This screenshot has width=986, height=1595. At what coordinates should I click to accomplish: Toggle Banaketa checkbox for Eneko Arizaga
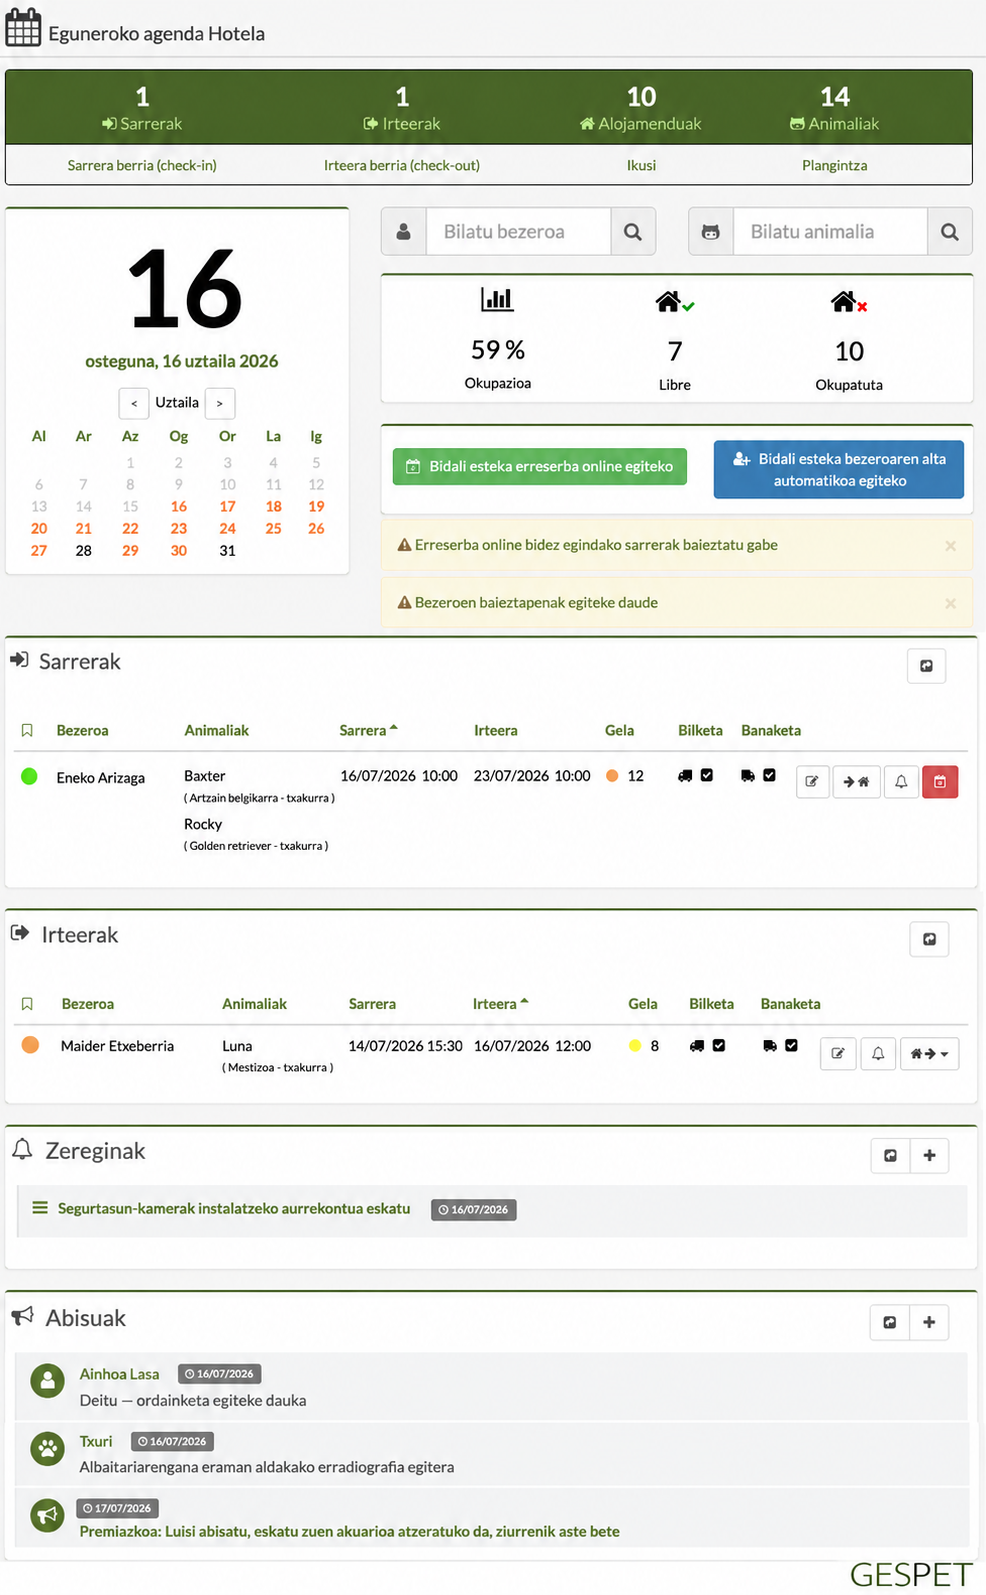point(769,775)
